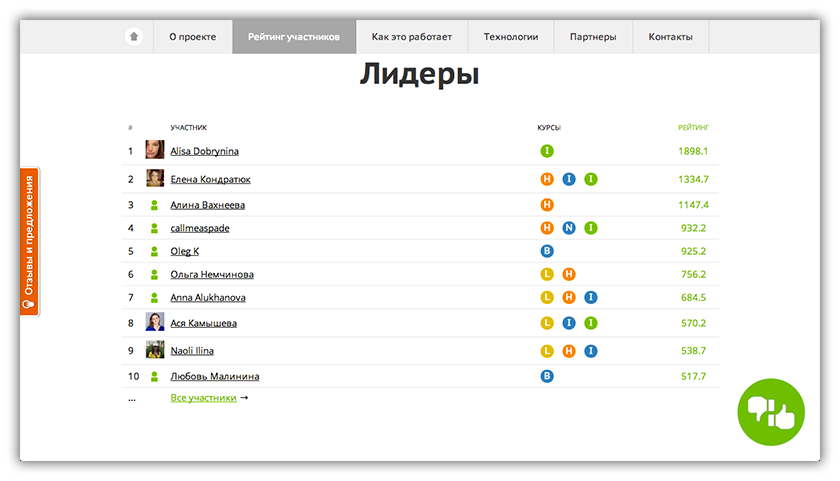Open Alisa Dobrynina's profile link
Screen dimensions: 840x481
(x=205, y=151)
